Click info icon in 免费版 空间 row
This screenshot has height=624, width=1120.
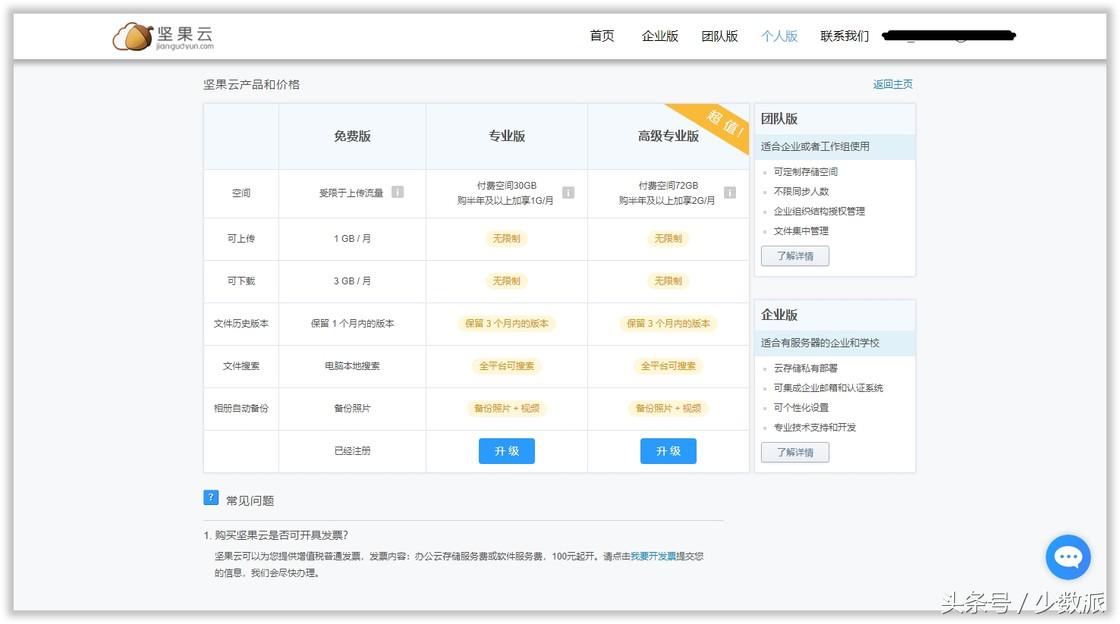[397, 192]
